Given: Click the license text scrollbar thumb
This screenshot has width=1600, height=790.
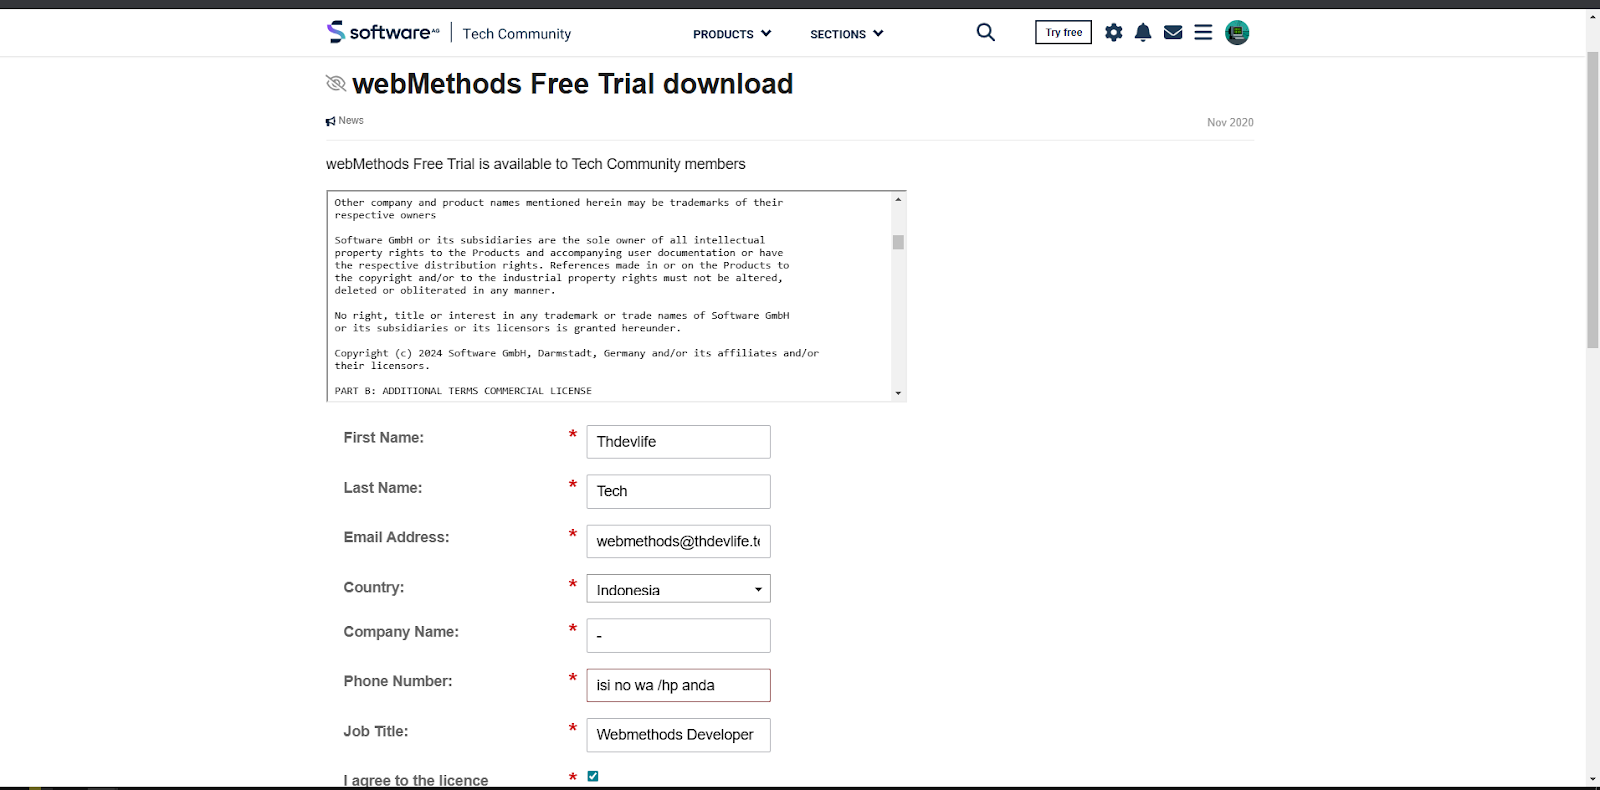Looking at the screenshot, I should [x=898, y=242].
